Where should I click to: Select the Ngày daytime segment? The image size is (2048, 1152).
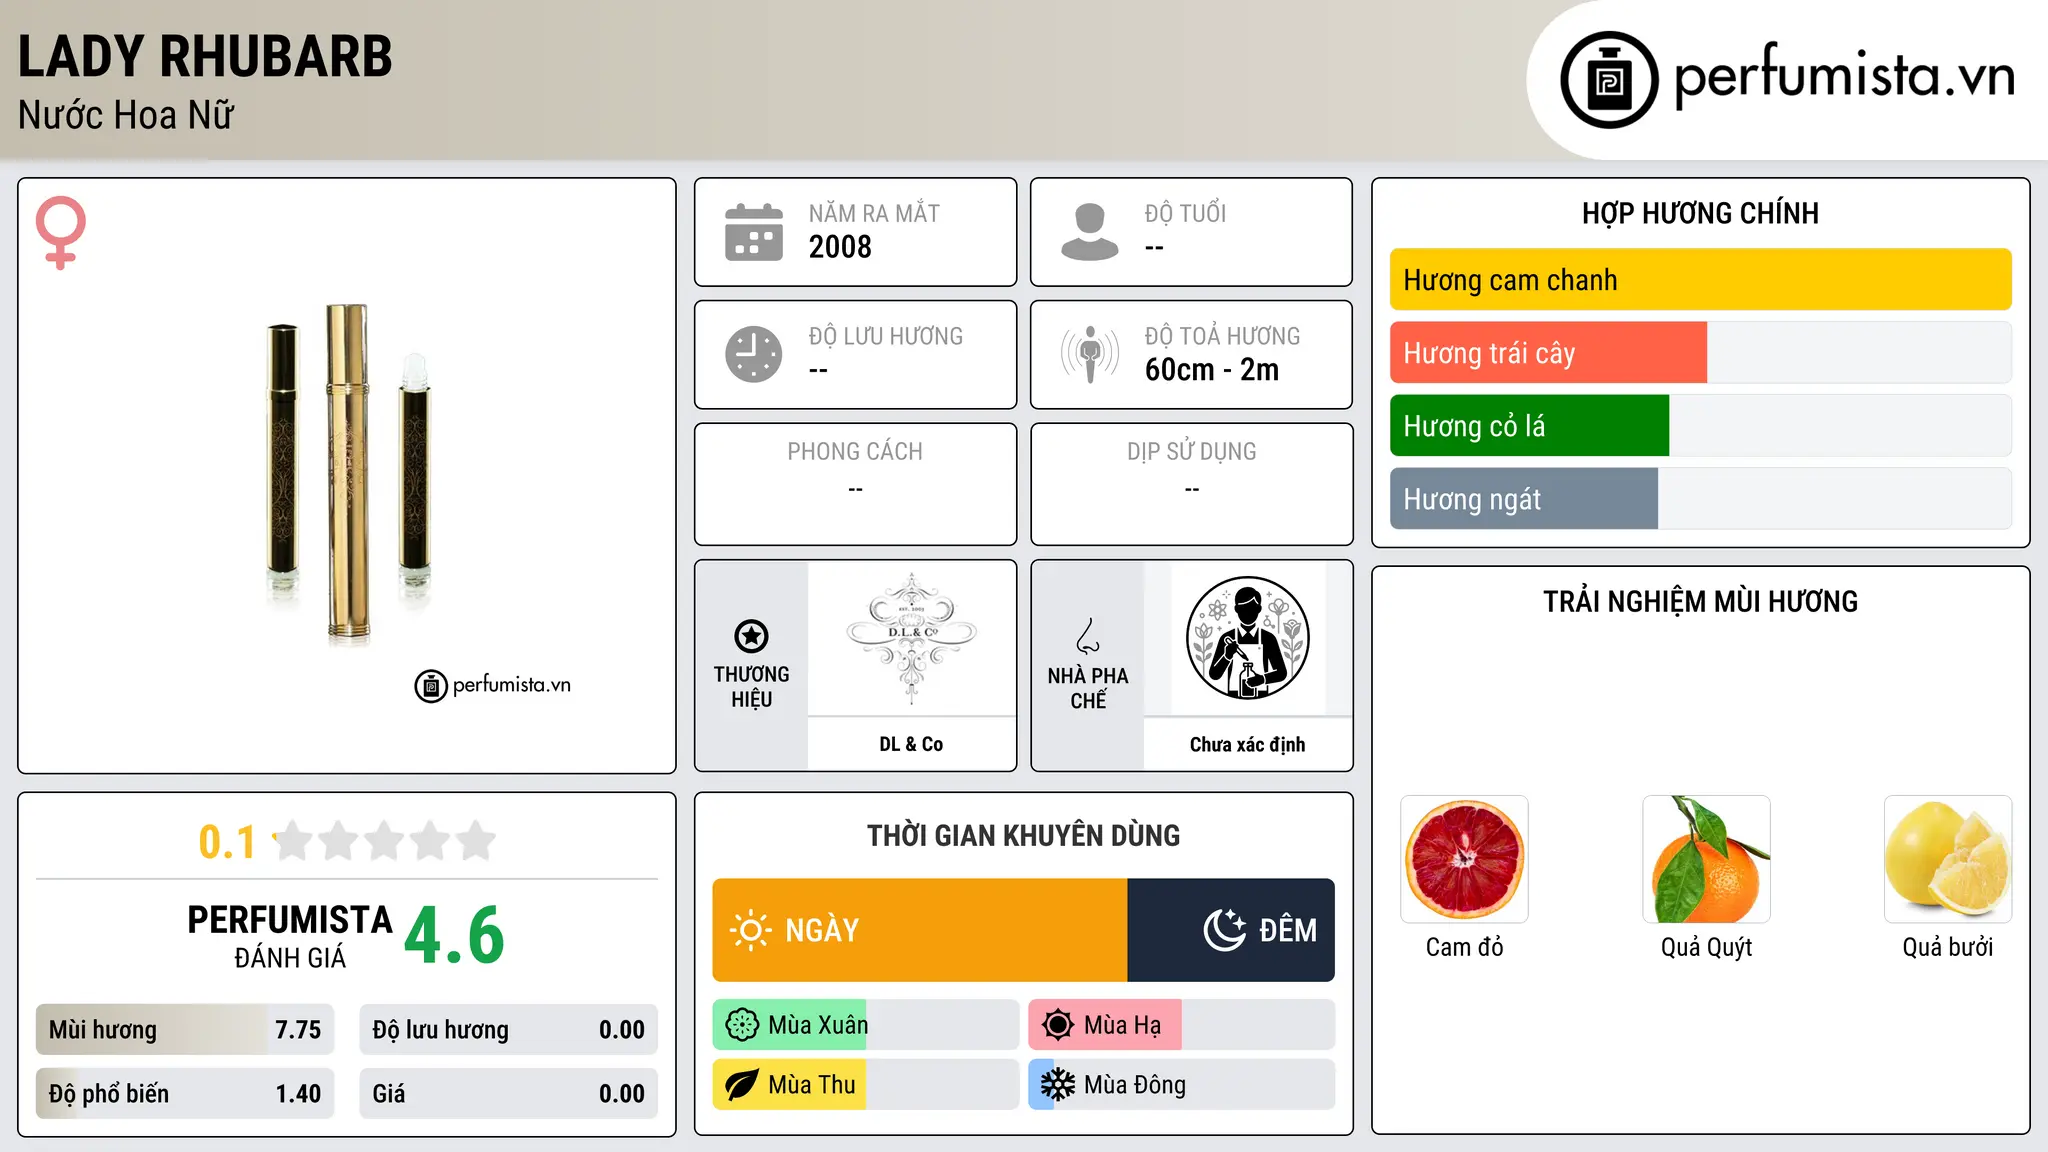coord(920,930)
